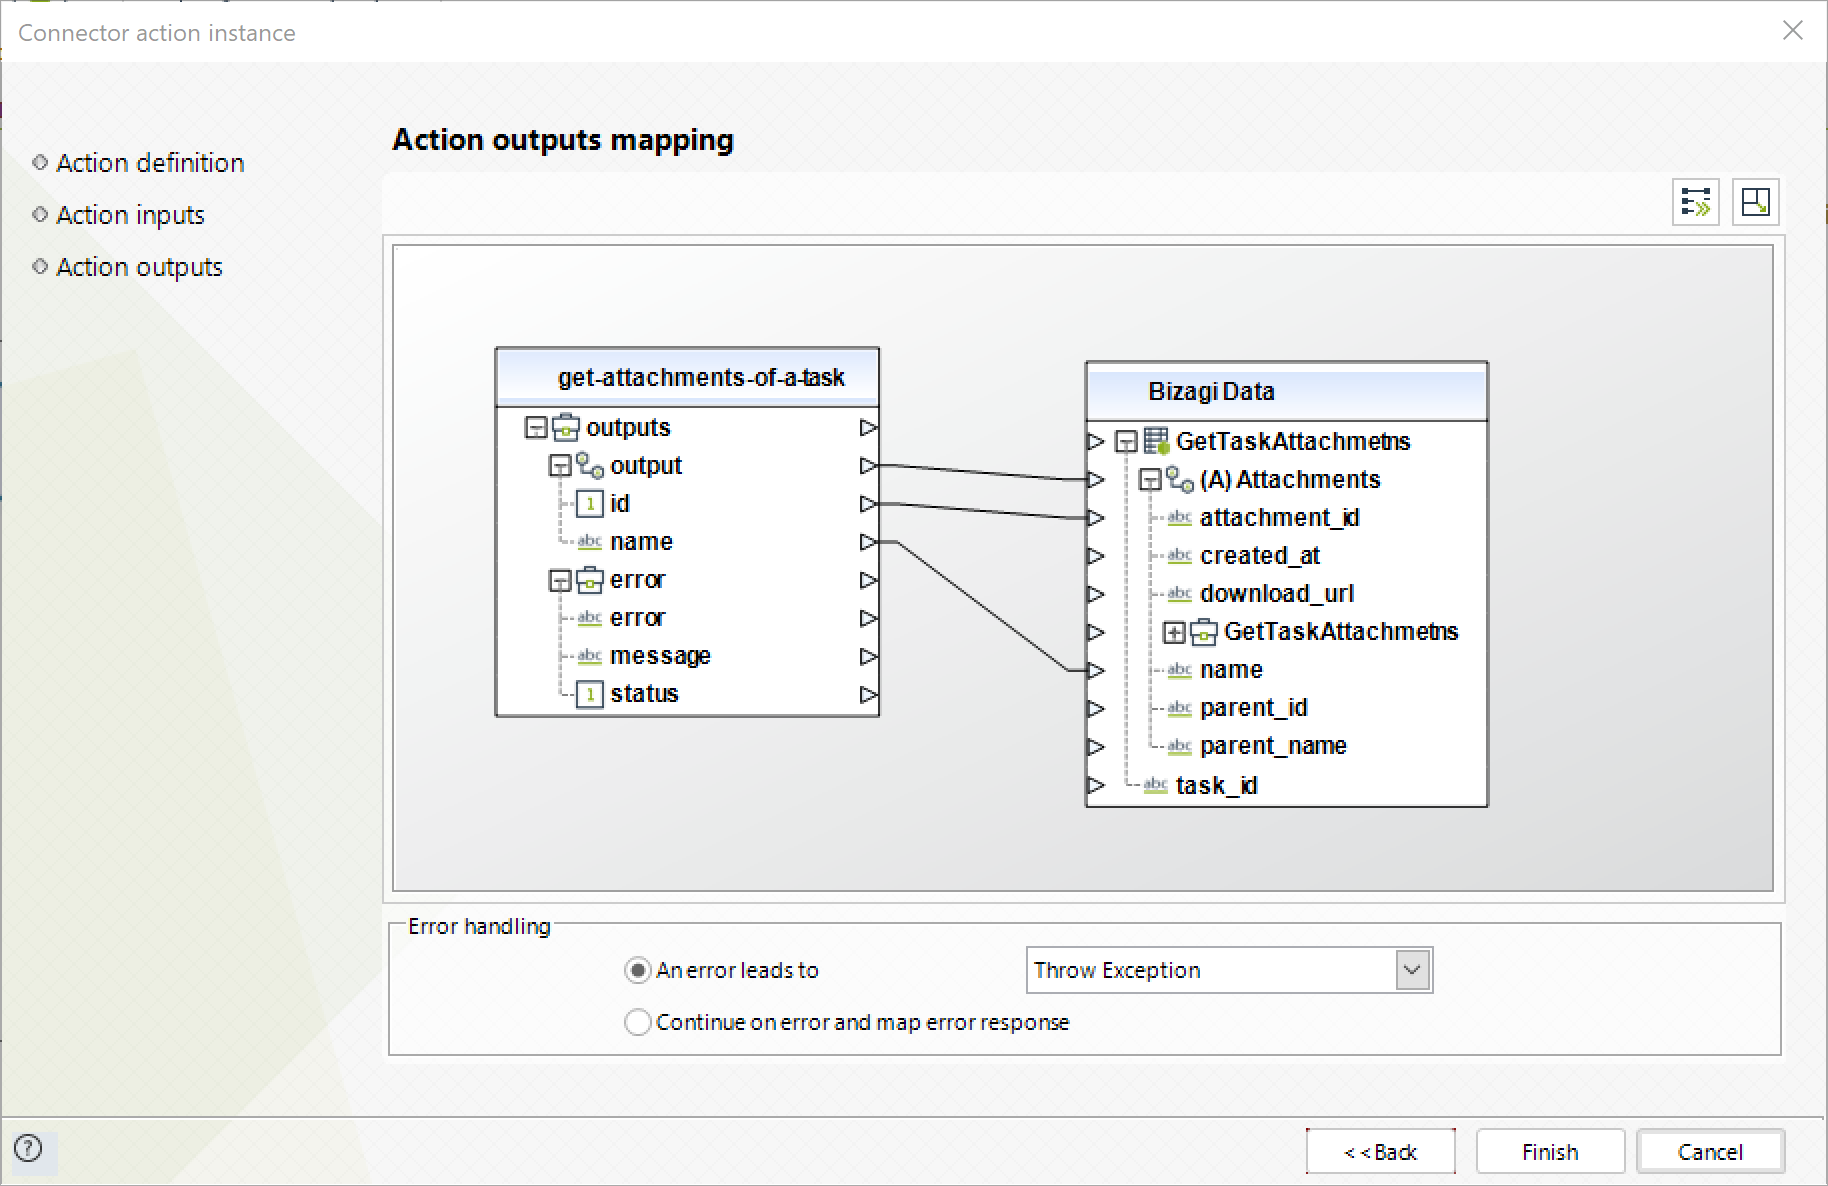Select the 'parent_name' Bizagi attribute
This screenshot has height=1186, width=1828.
point(1273,747)
